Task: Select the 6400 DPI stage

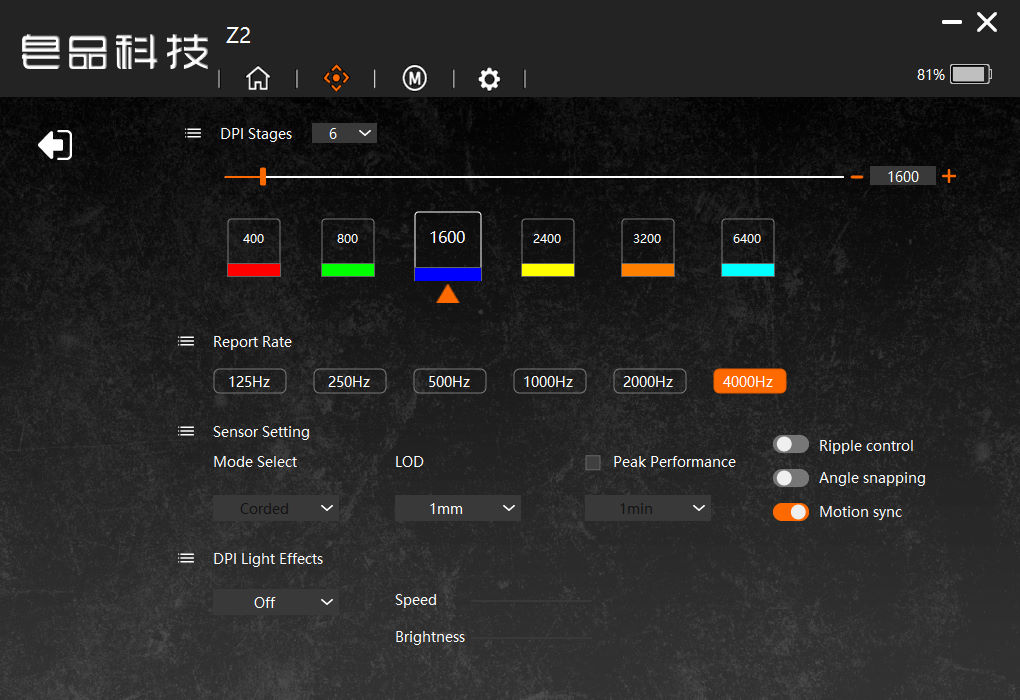Action: 747,247
